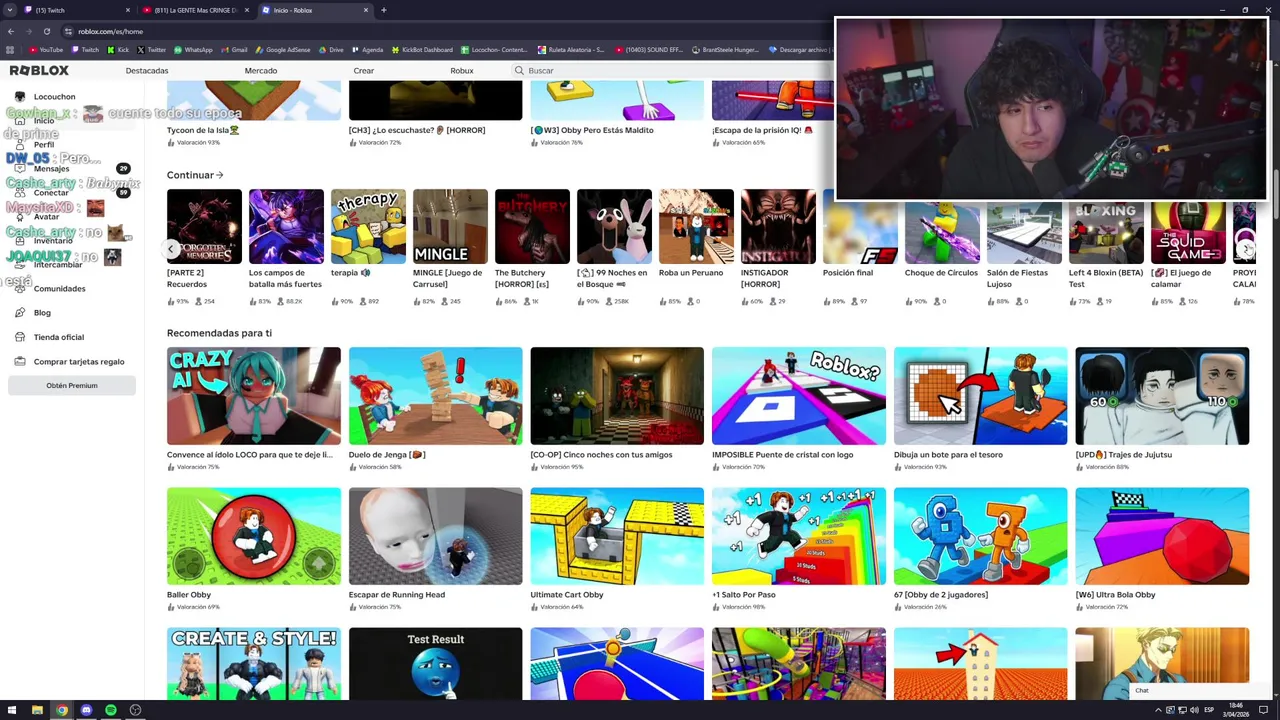Click the site info icon in address bar

68,31
